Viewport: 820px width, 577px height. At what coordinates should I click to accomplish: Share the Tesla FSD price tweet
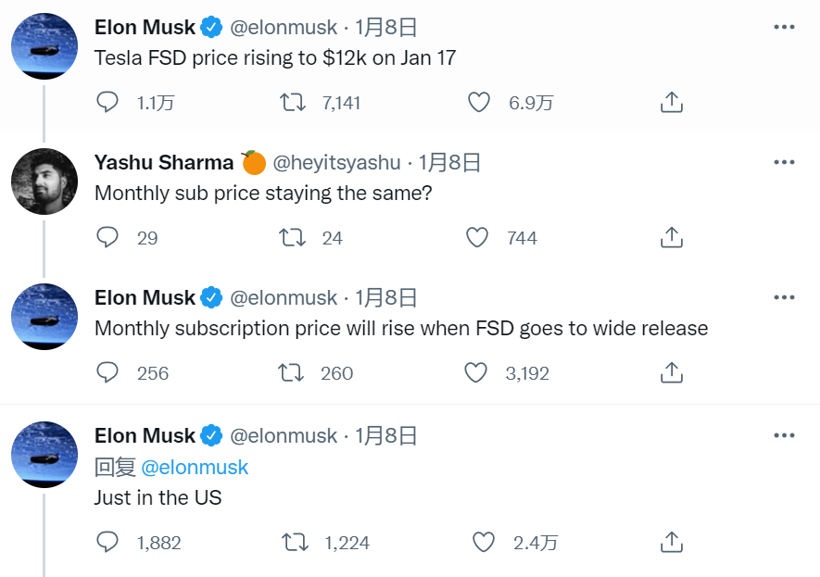point(671,102)
